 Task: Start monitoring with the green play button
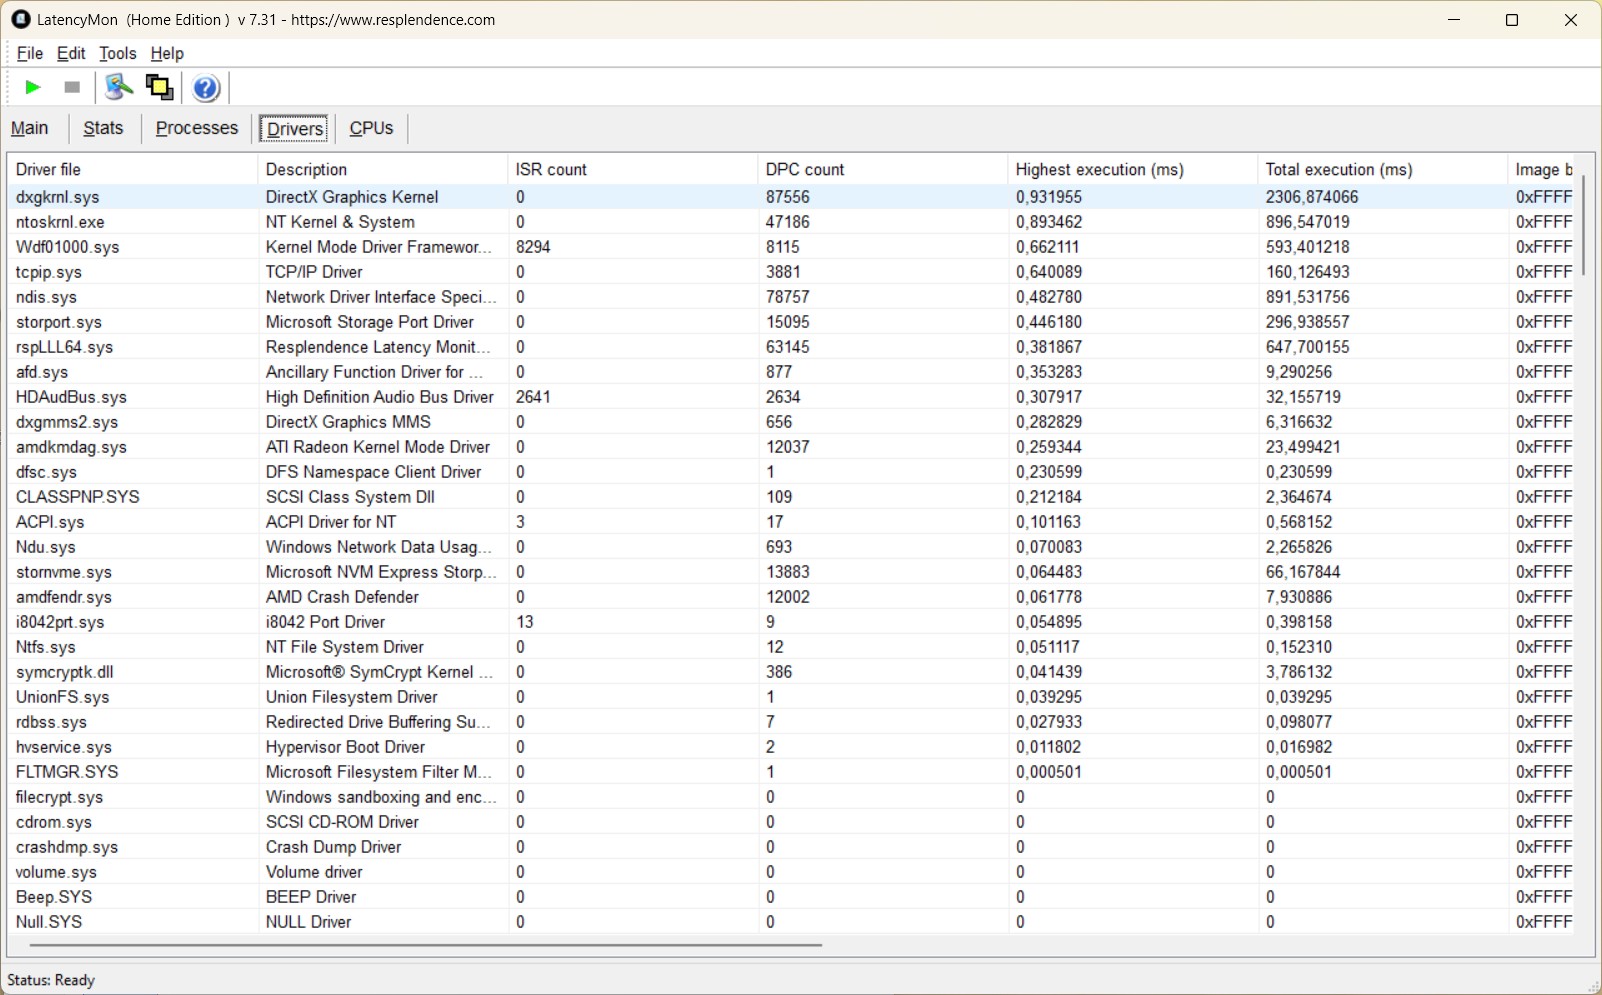(33, 88)
